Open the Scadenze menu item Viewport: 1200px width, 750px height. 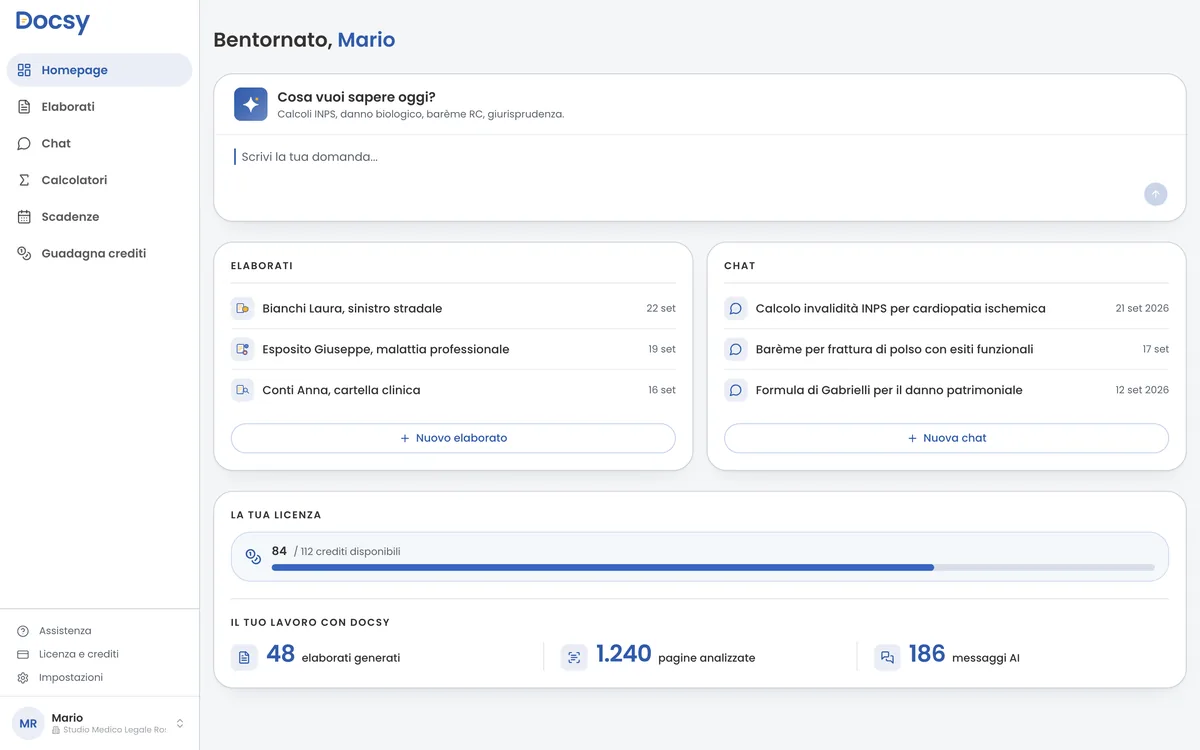pyautogui.click(x=99, y=217)
